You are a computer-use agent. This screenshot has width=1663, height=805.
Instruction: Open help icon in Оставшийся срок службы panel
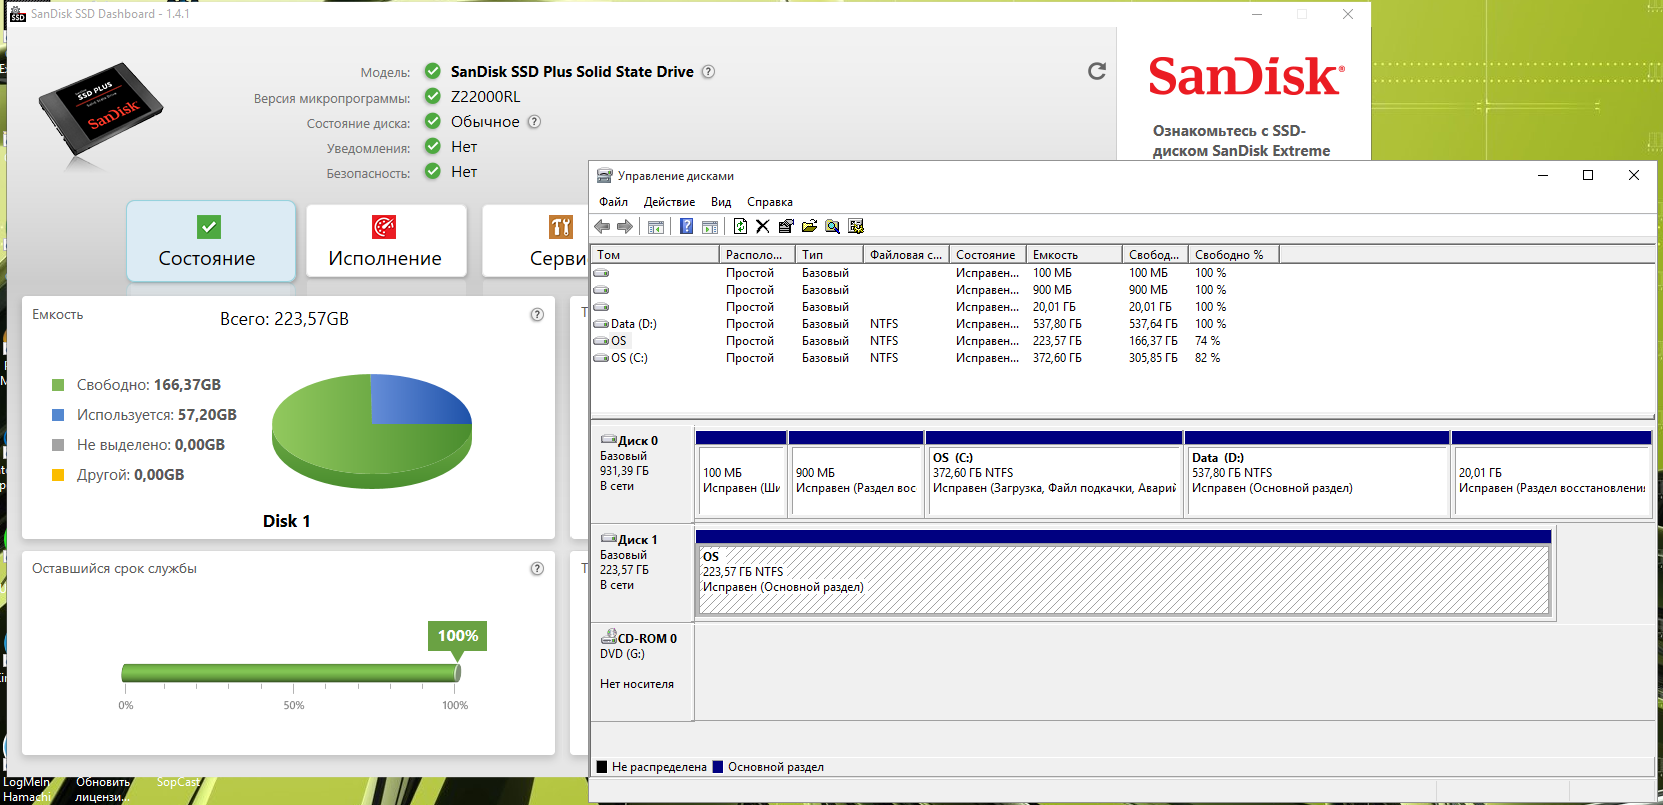point(537,569)
